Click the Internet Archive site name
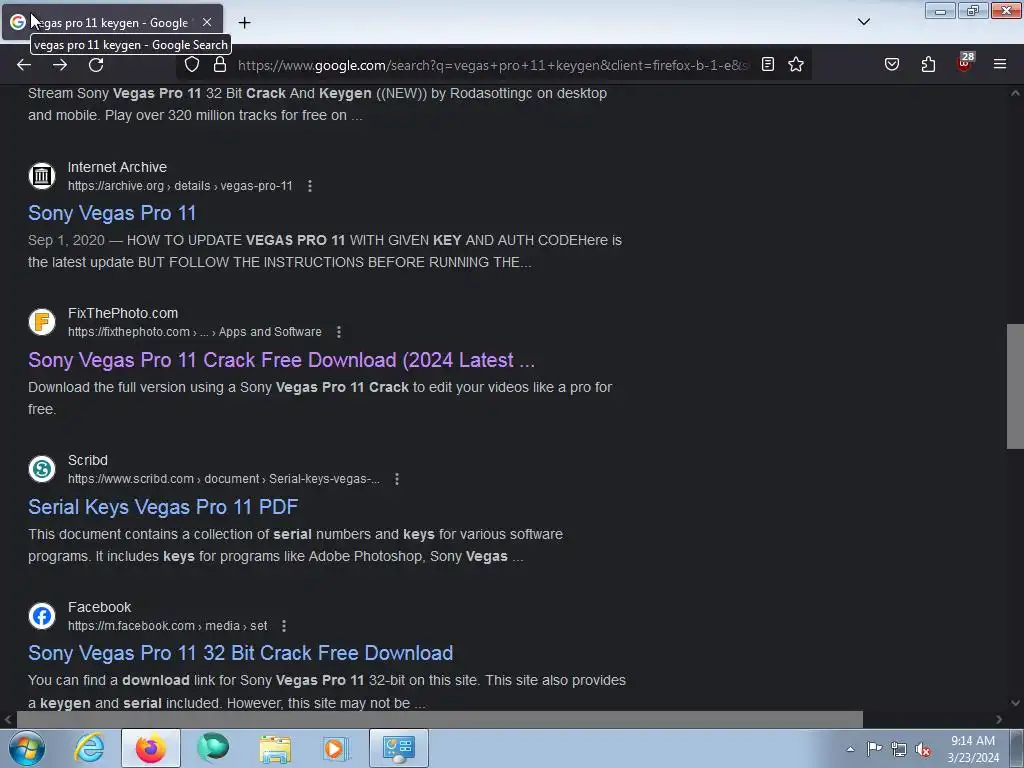The width and height of the screenshot is (1024, 768). point(118,167)
